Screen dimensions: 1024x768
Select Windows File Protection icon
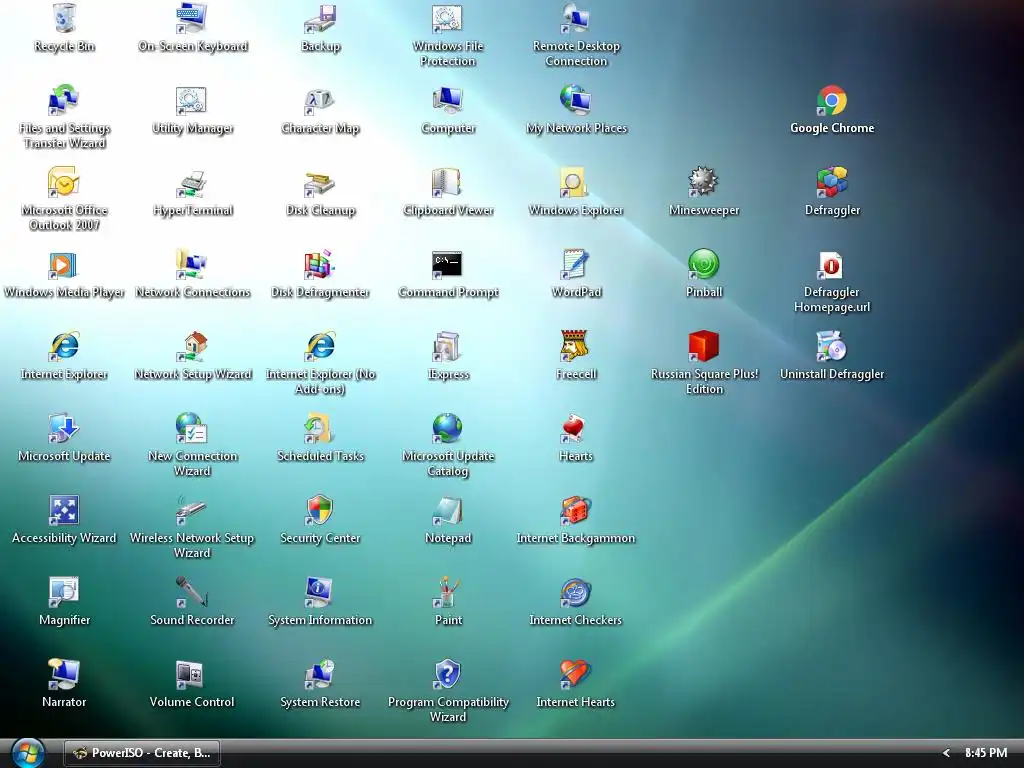point(448,18)
